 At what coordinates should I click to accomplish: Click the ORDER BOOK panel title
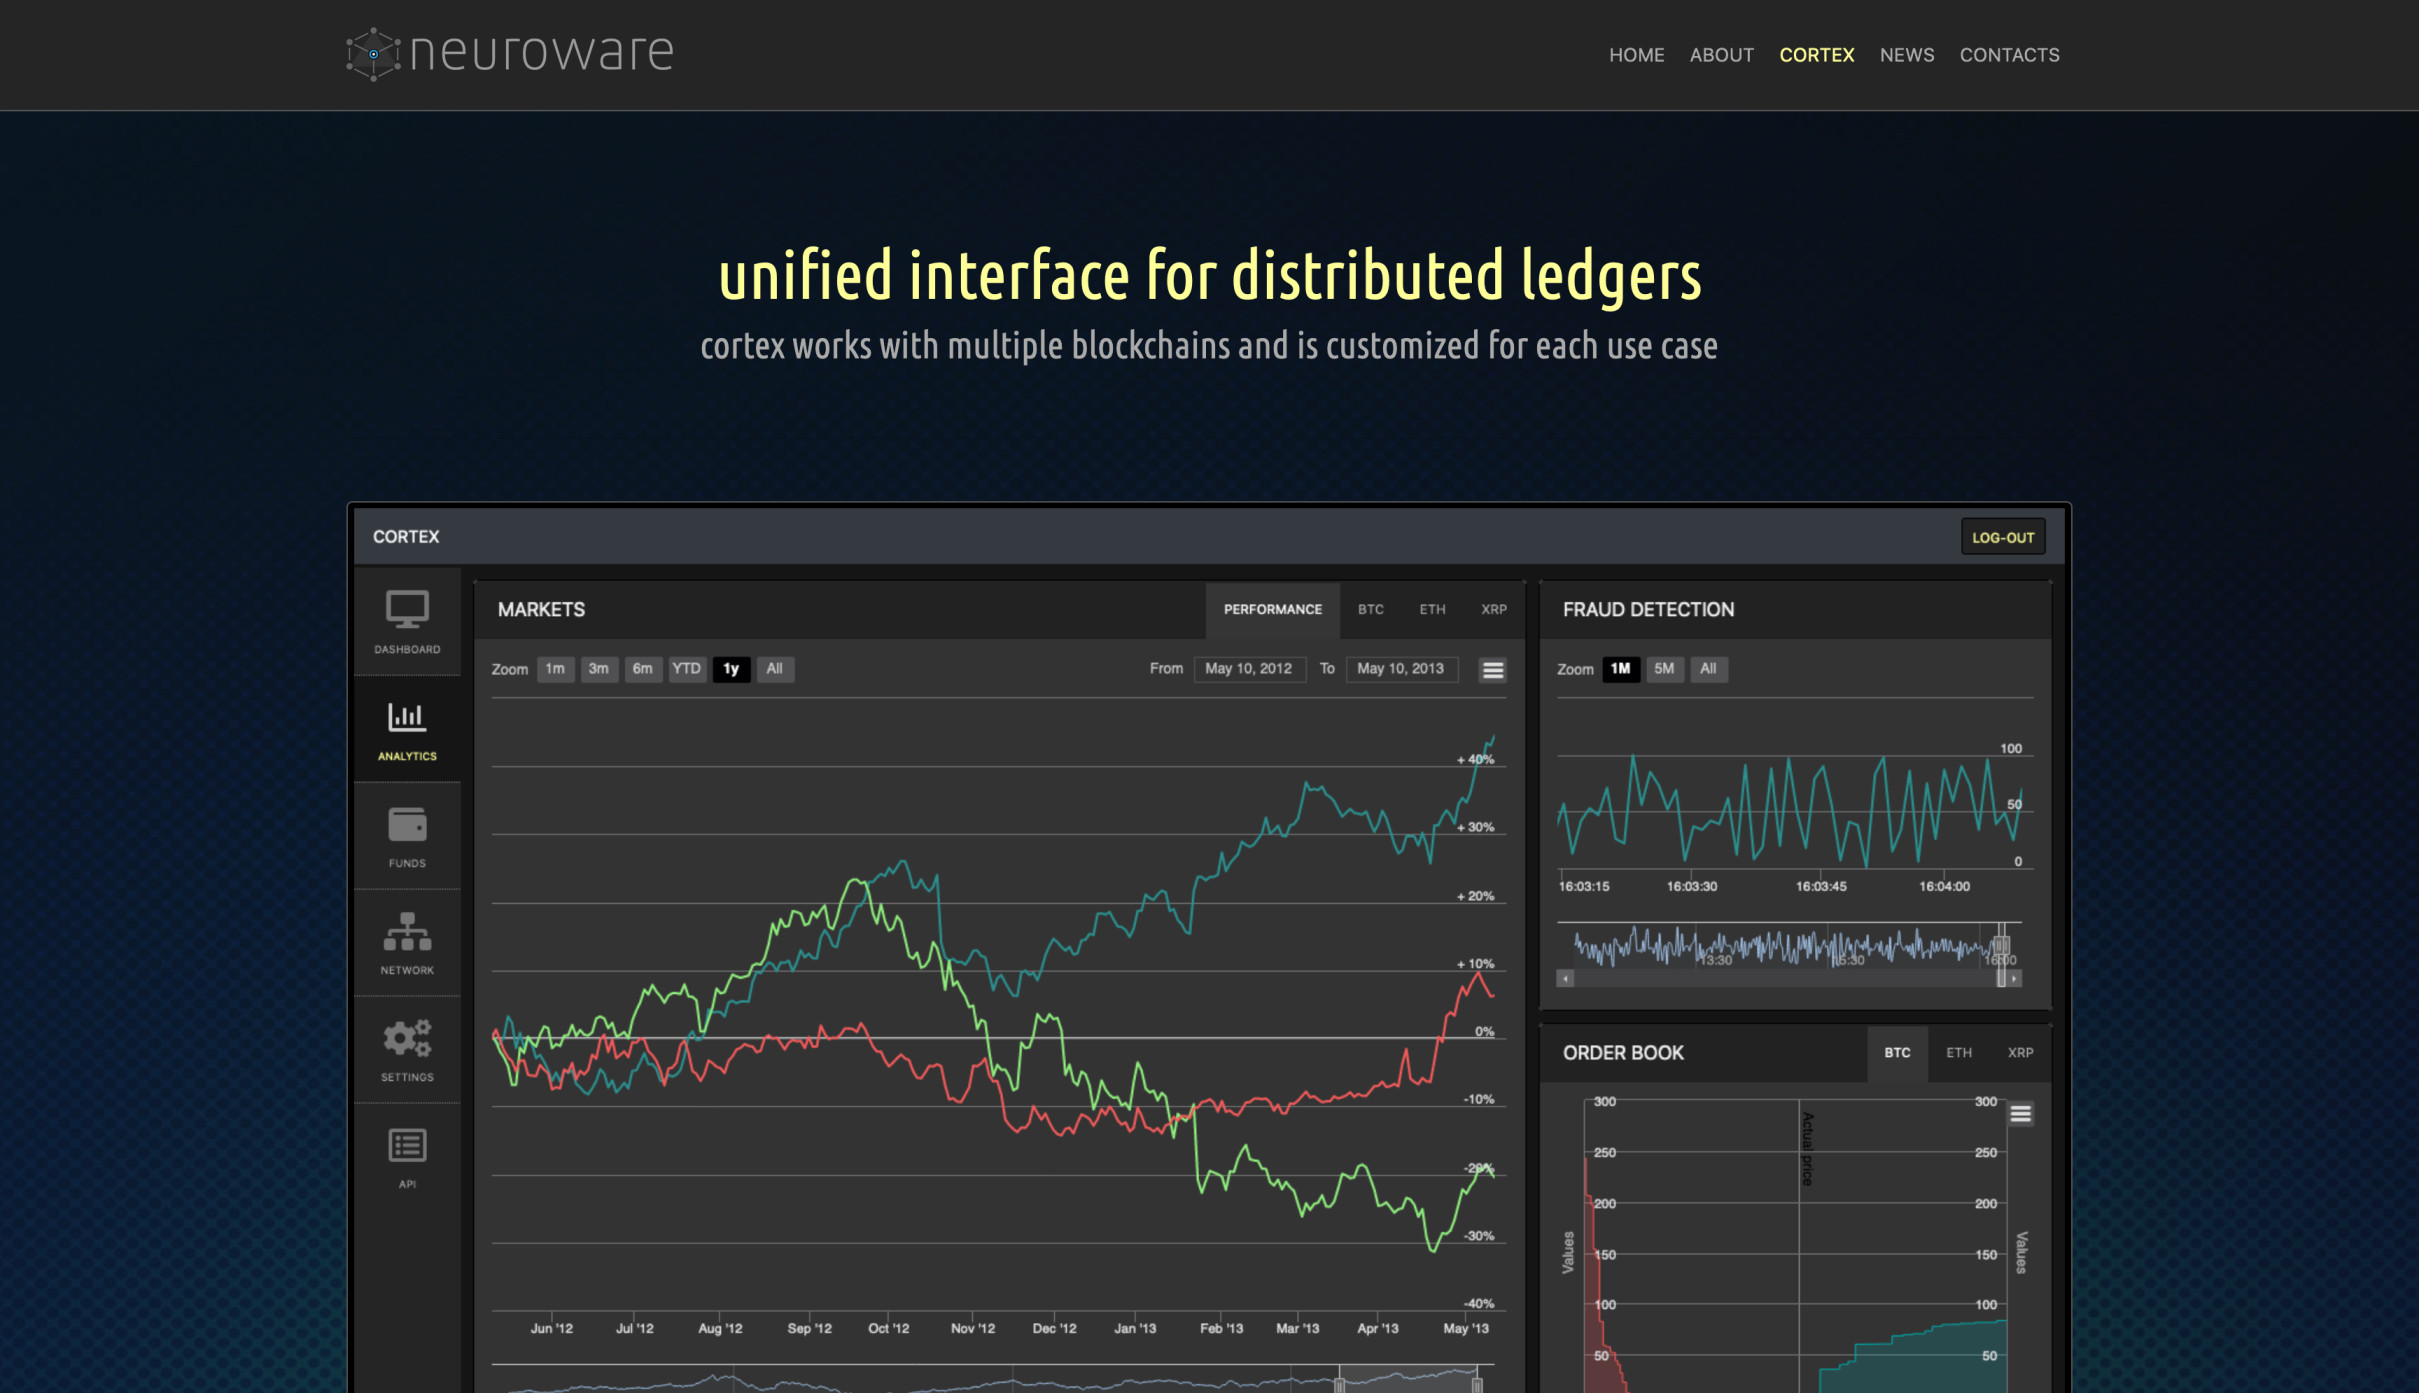tap(1623, 1053)
